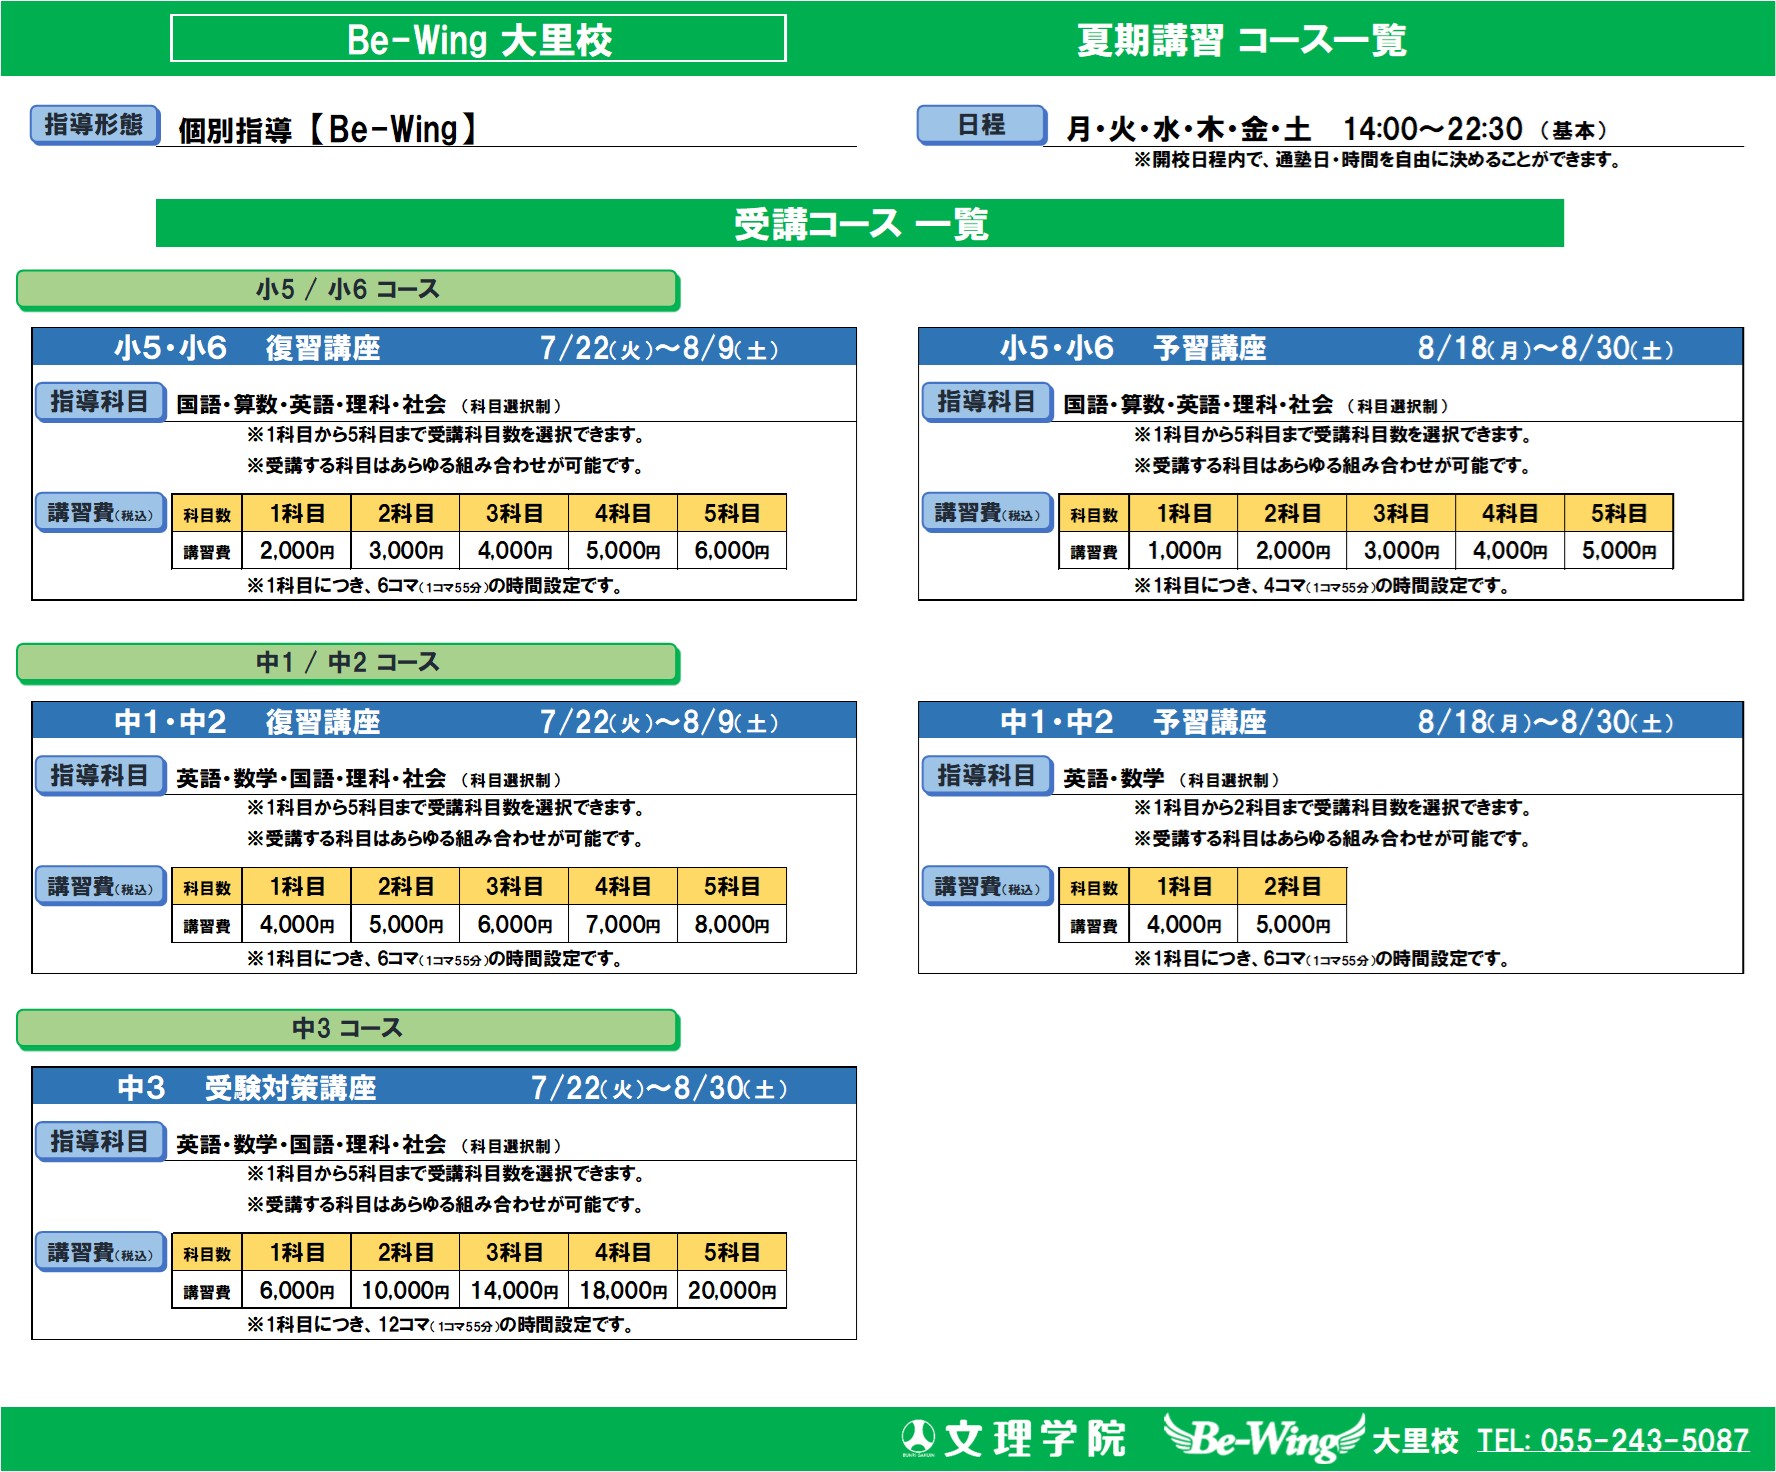The width and height of the screenshot is (1776, 1472).
Task: Select note '※1科目から2科目まで受講科目数を選択できます。'
Action: (x=1333, y=808)
